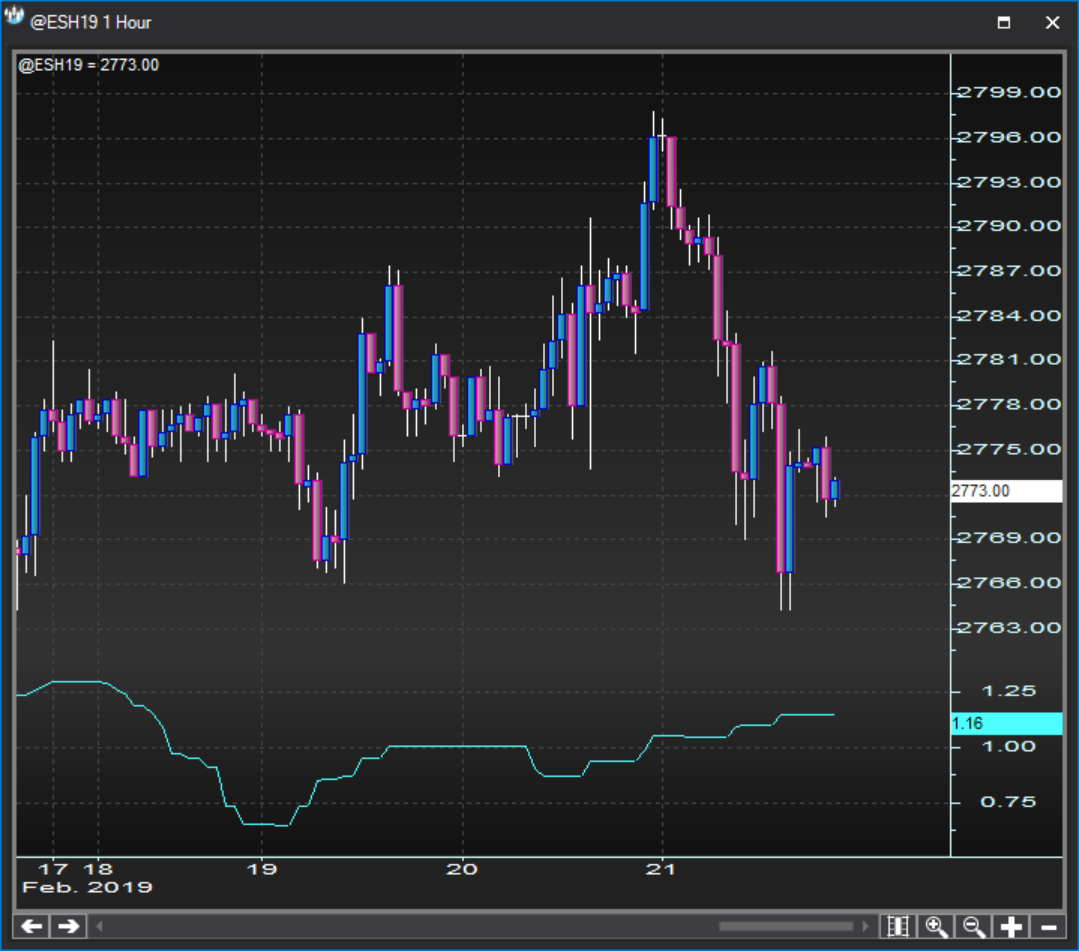Click the @ESH19 = 2773.00 symbol label
The width and height of the screenshot is (1079, 951).
click(x=89, y=65)
